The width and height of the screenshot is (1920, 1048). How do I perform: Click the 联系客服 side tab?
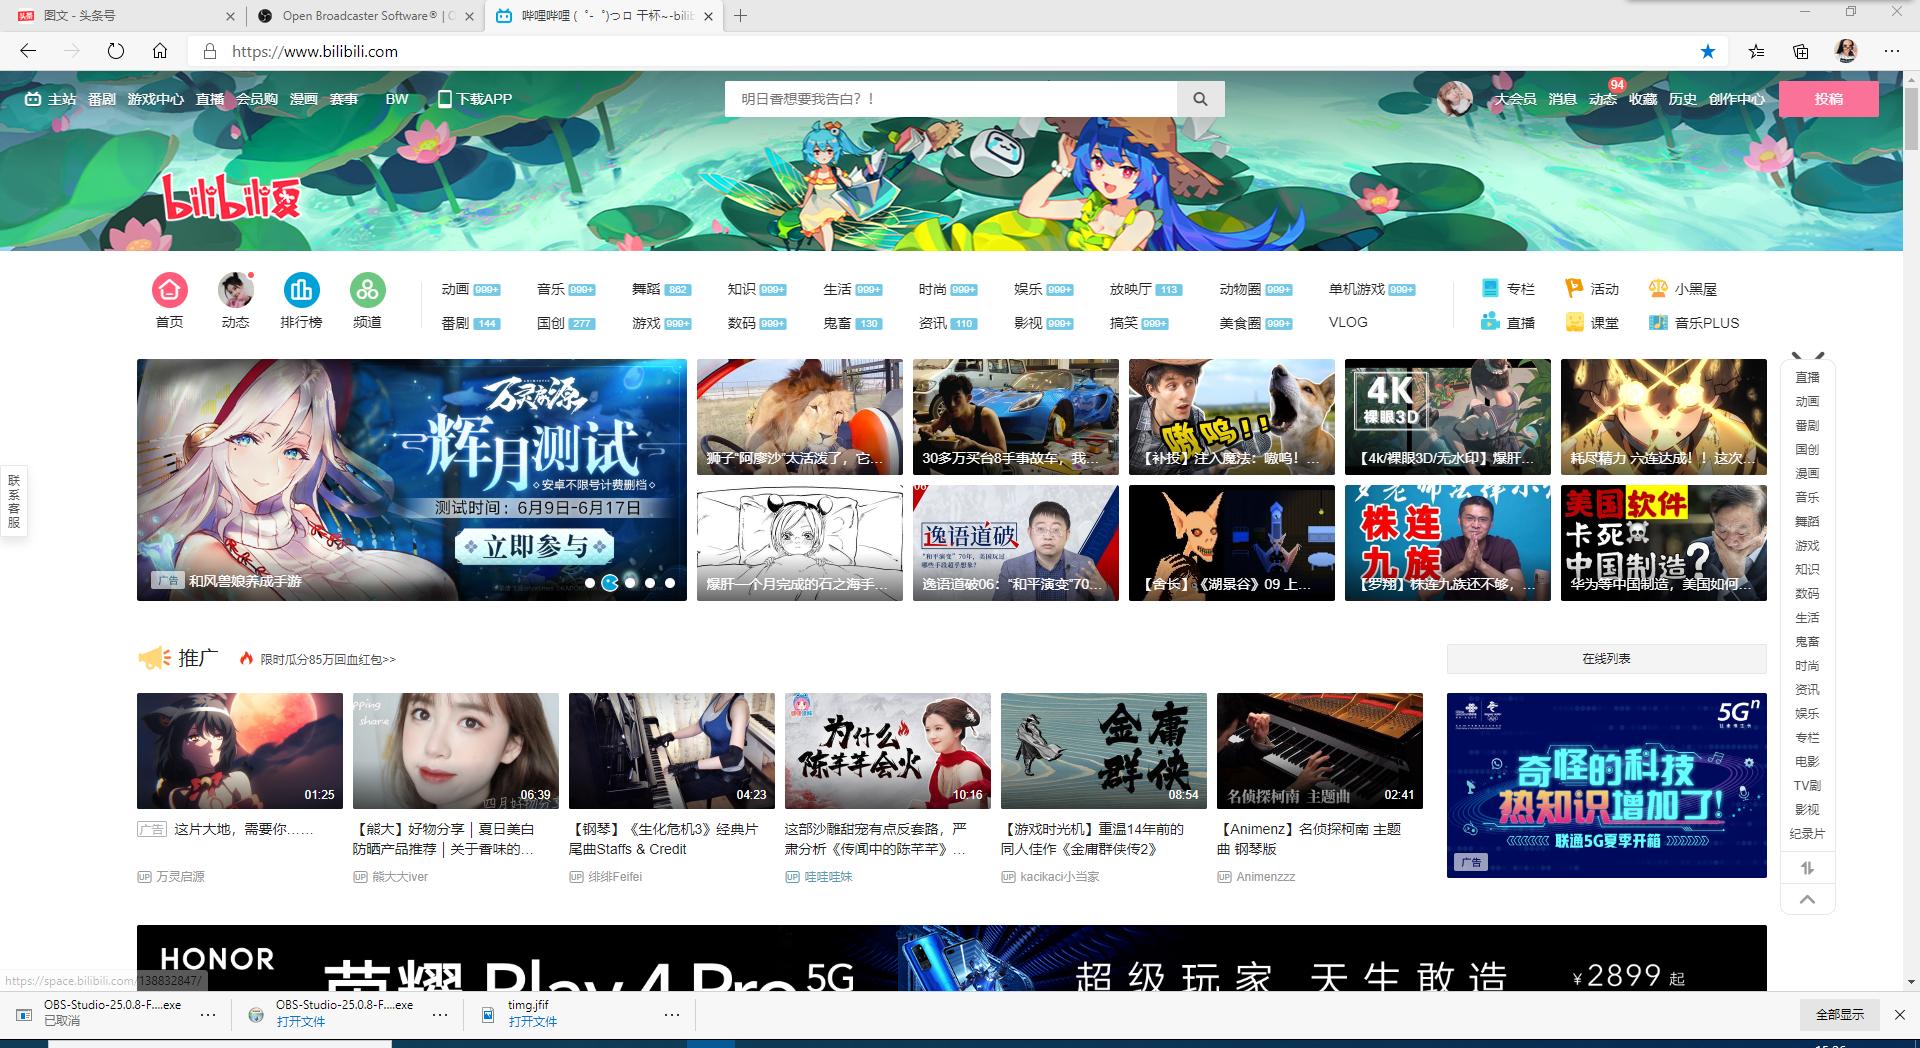tap(13, 502)
